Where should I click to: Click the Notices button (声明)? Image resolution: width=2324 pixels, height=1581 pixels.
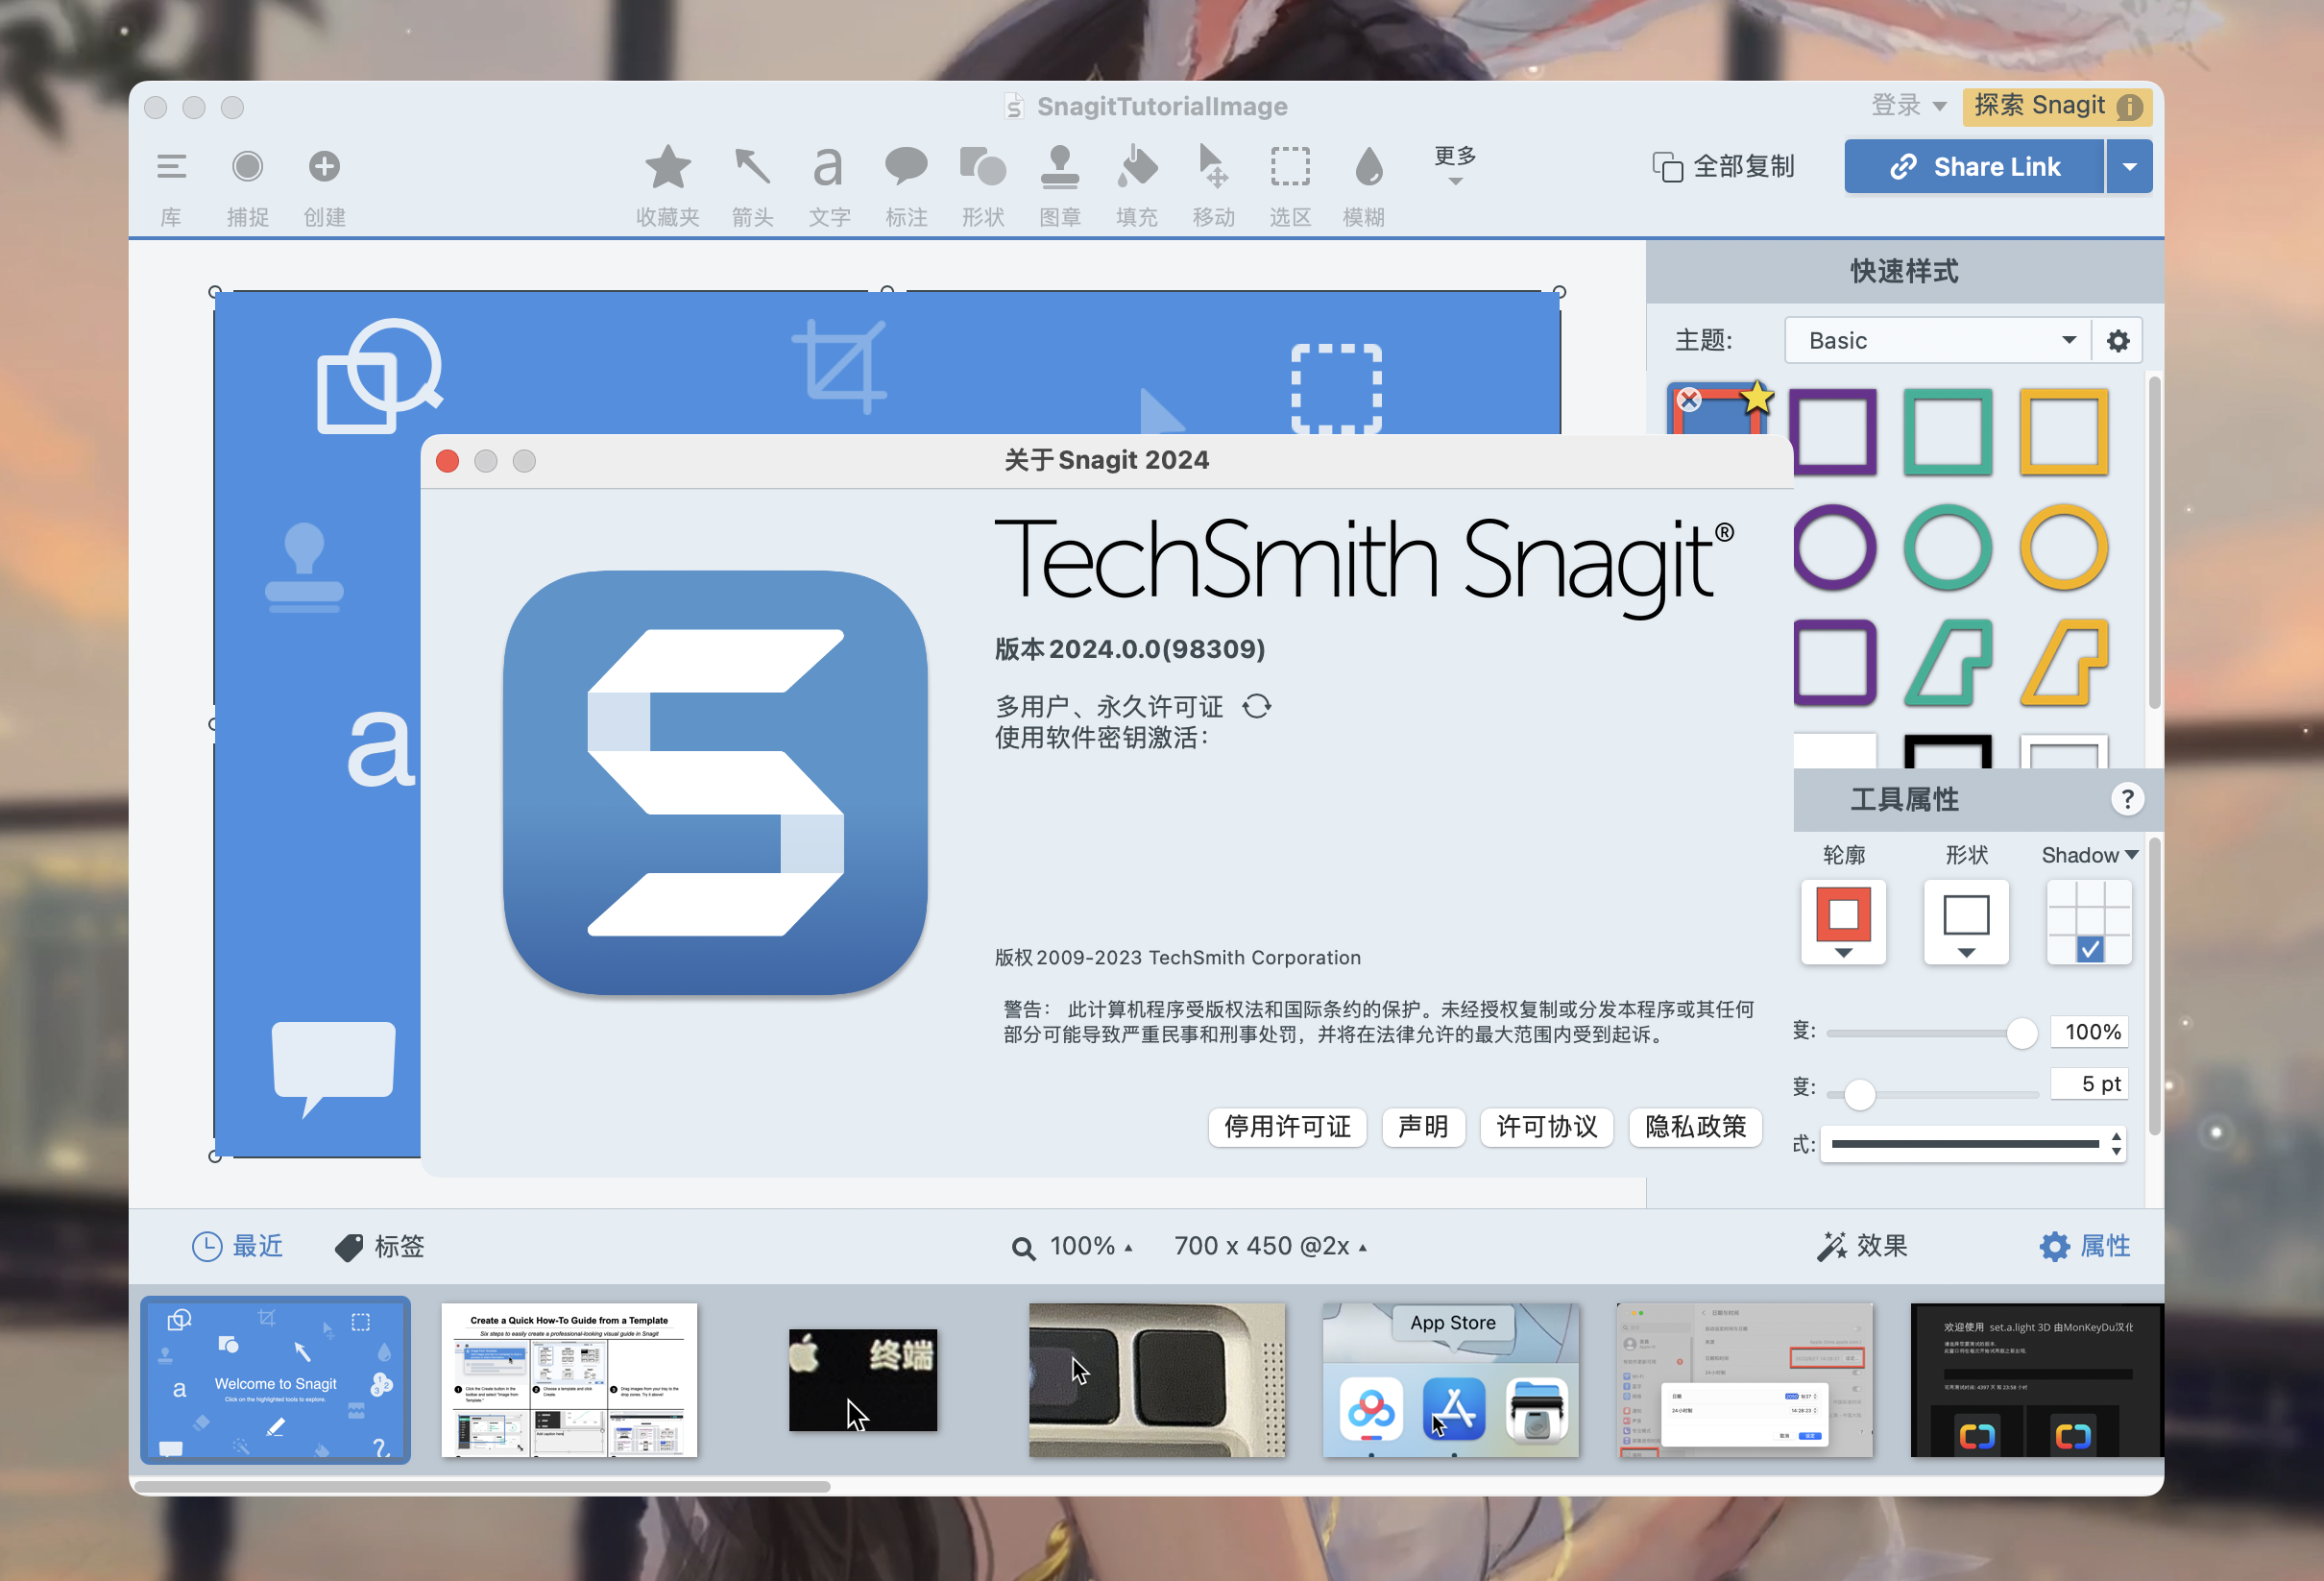[1423, 1127]
